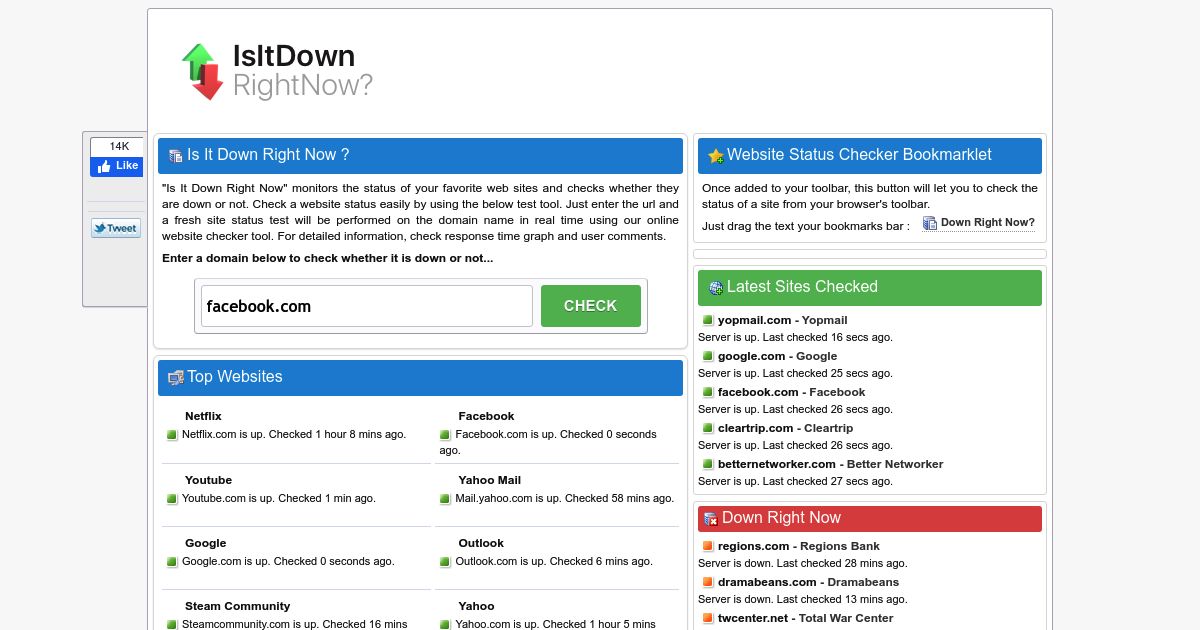Click the Tweet button

tap(115, 227)
